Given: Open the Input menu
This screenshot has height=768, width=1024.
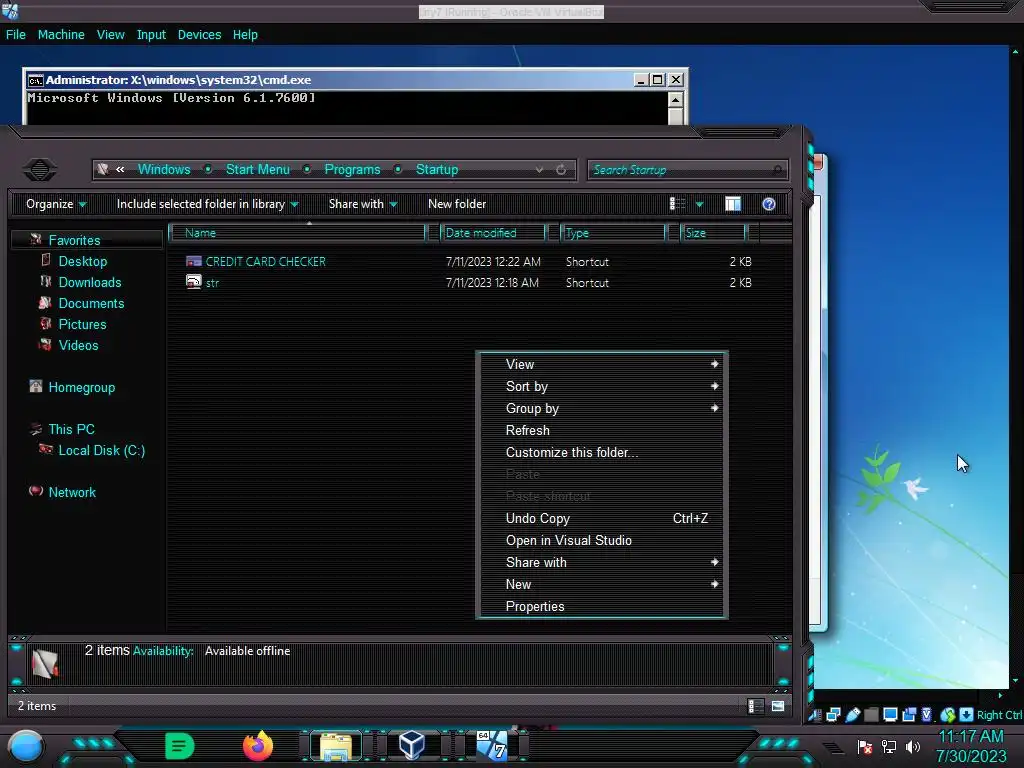Looking at the screenshot, I should pyautogui.click(x=151, y=35).
